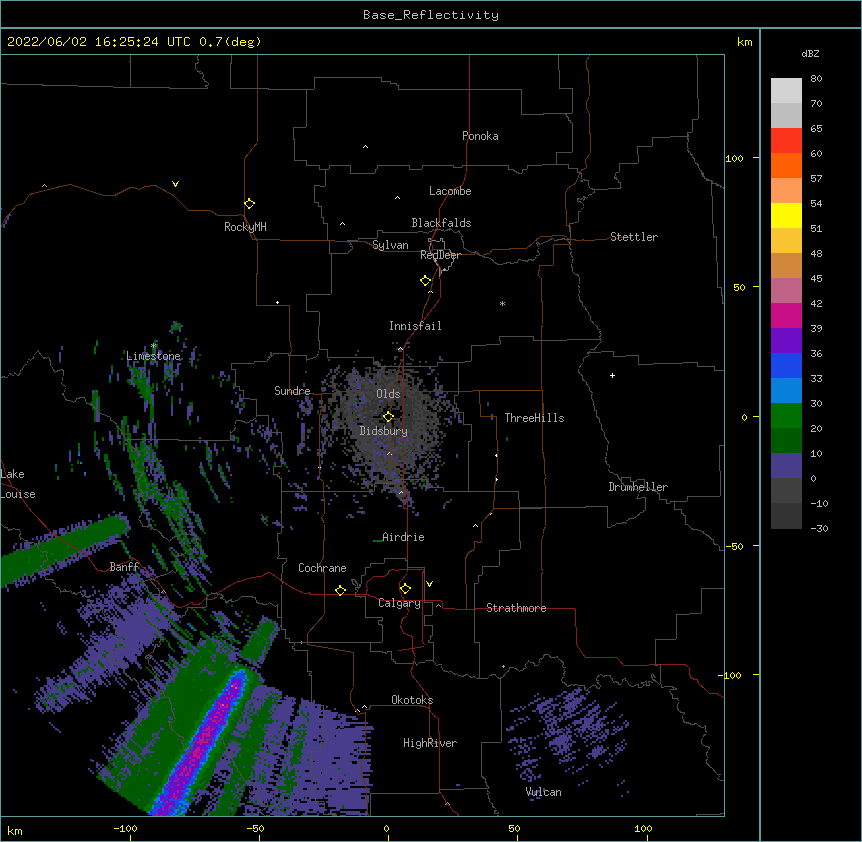Viewport: 862px width, 842px height.
Task: Click the Sylvan label on the map
Action: point(390,245)
